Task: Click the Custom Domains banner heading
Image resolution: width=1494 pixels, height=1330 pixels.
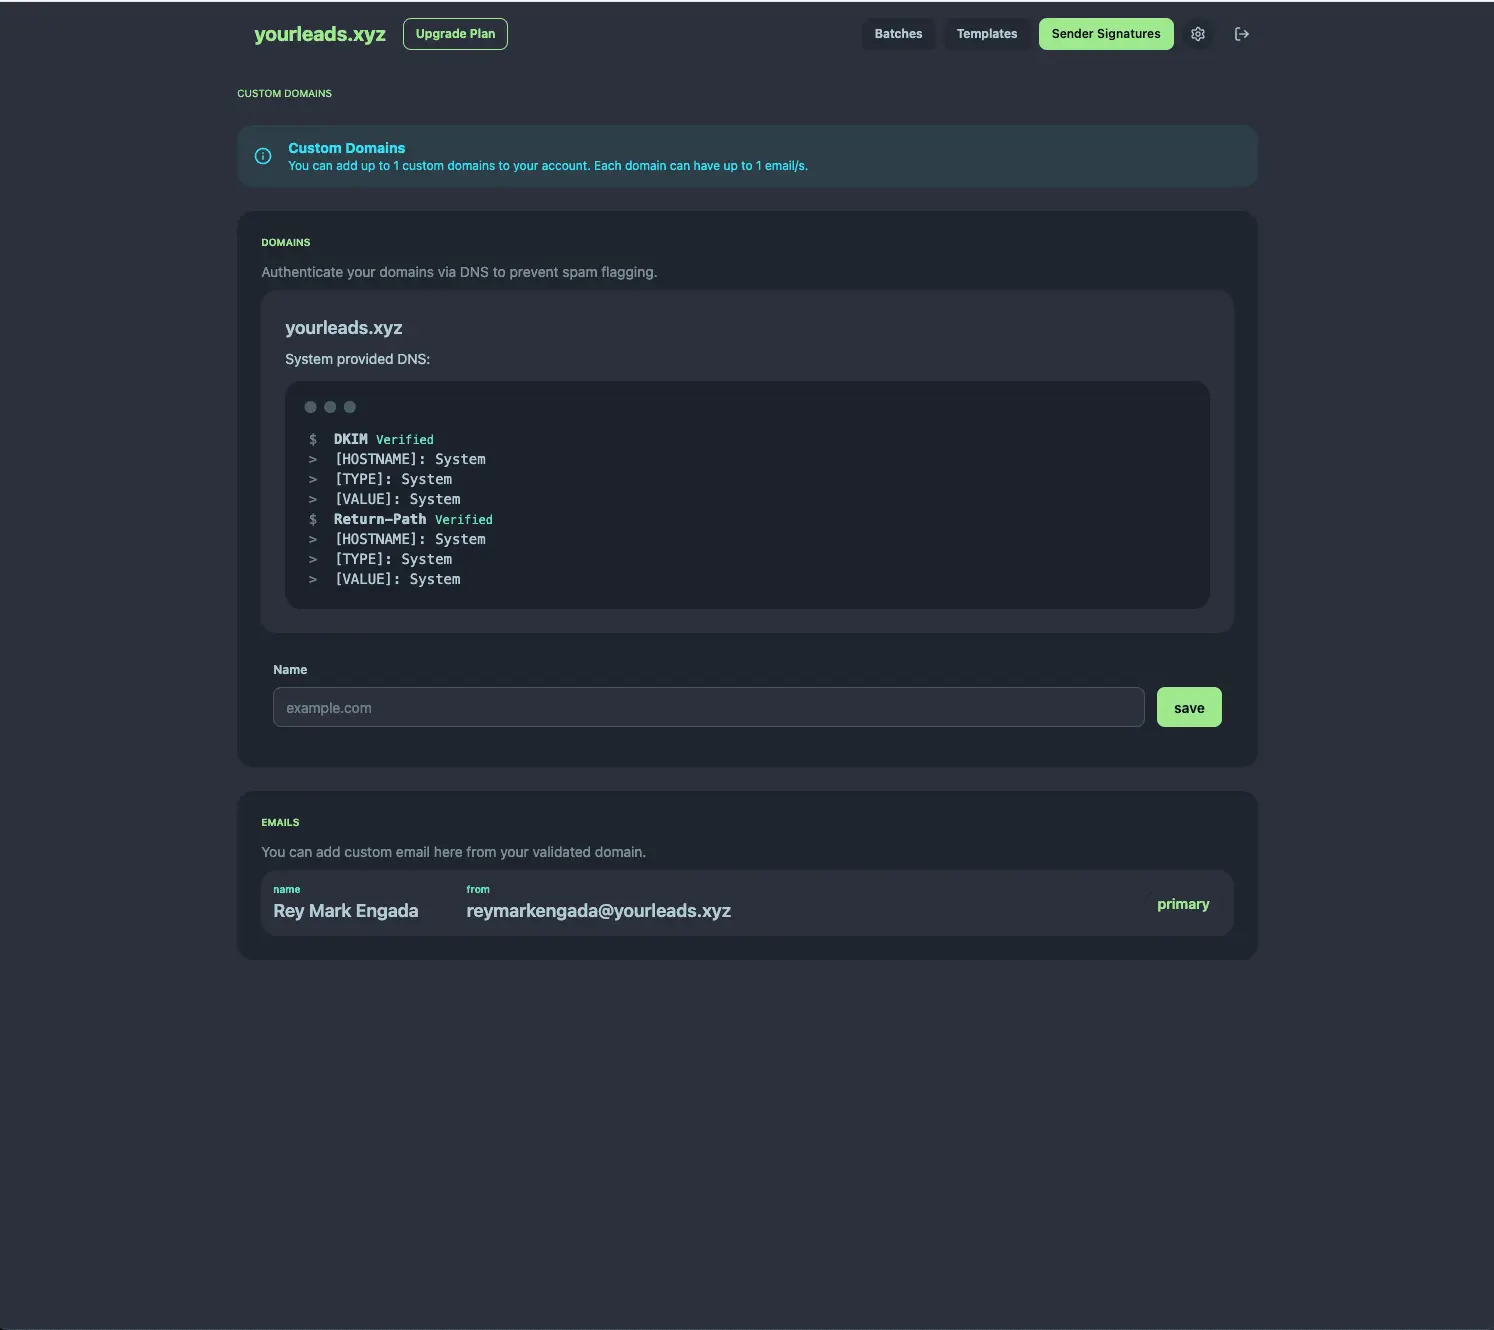Action: click(x=346, y=148)
